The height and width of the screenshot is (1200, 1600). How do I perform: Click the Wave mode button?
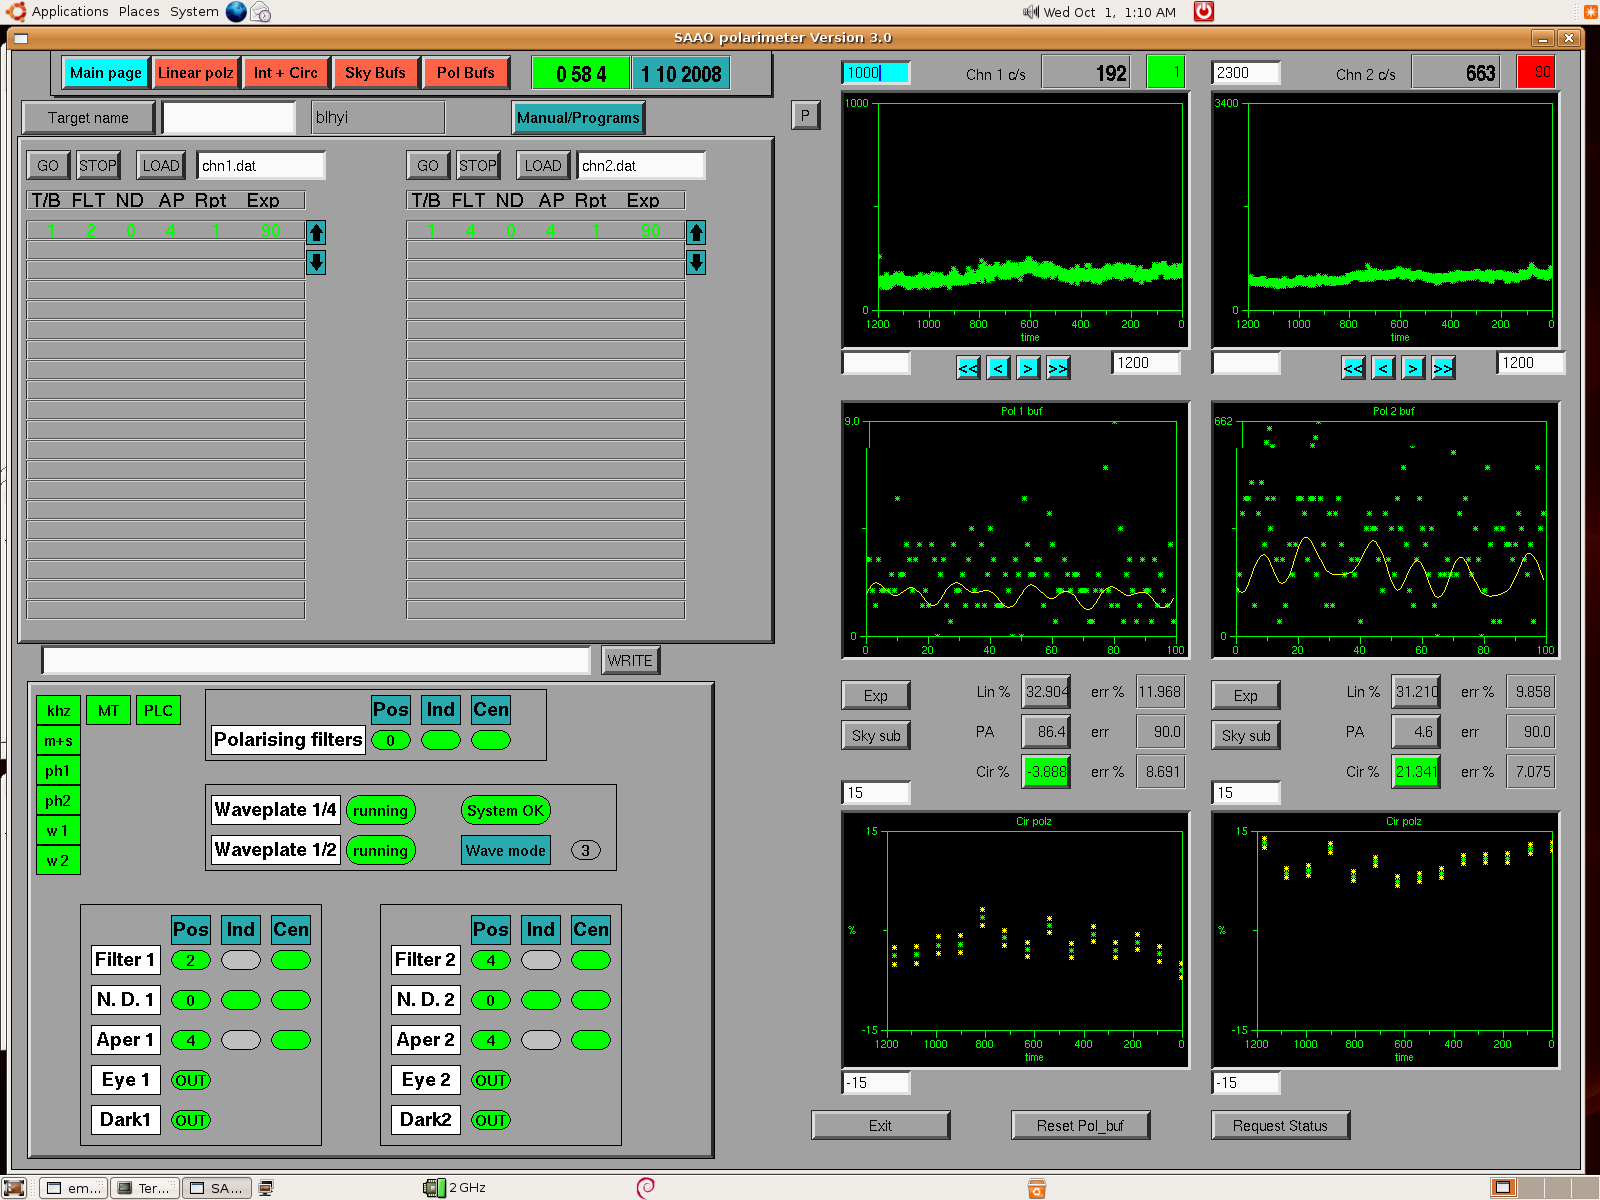(x=506, y=851)
